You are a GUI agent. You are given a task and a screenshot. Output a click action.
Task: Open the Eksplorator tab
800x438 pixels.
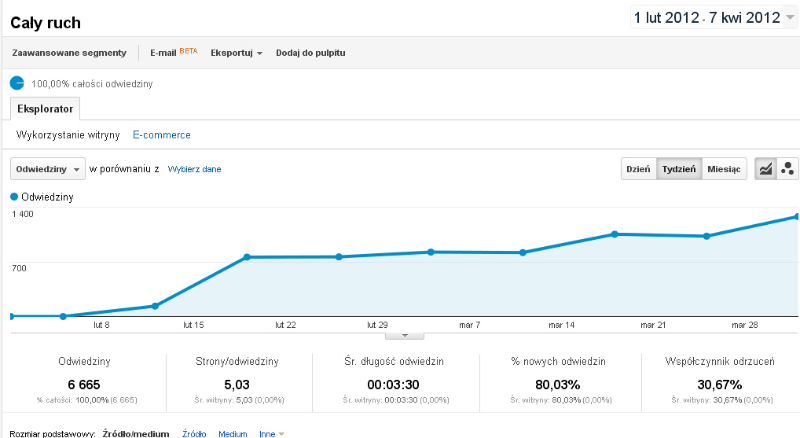click(45, 109)
